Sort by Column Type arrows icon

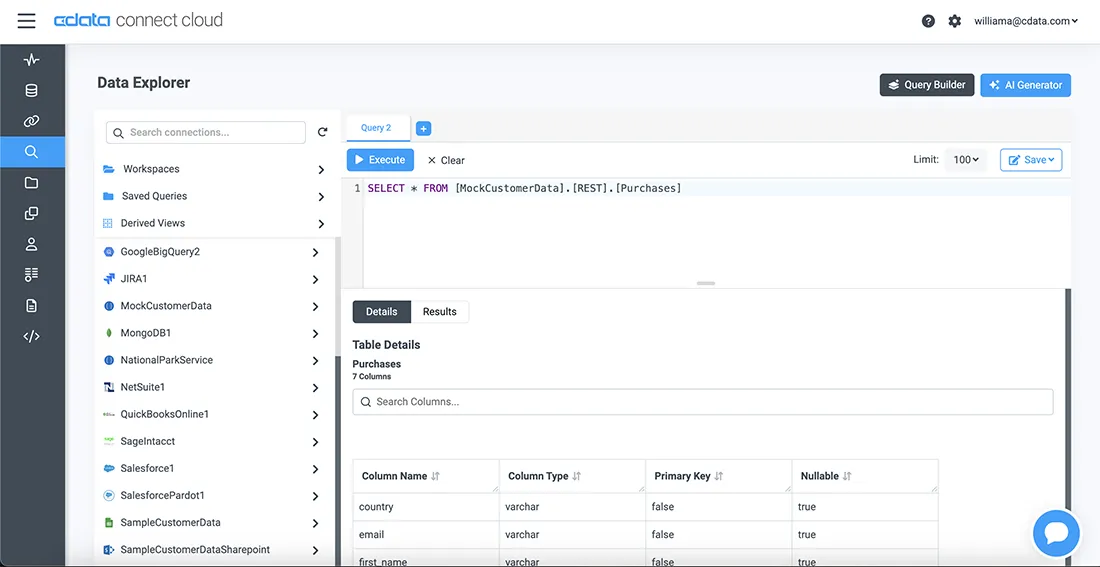pos(577,476)
